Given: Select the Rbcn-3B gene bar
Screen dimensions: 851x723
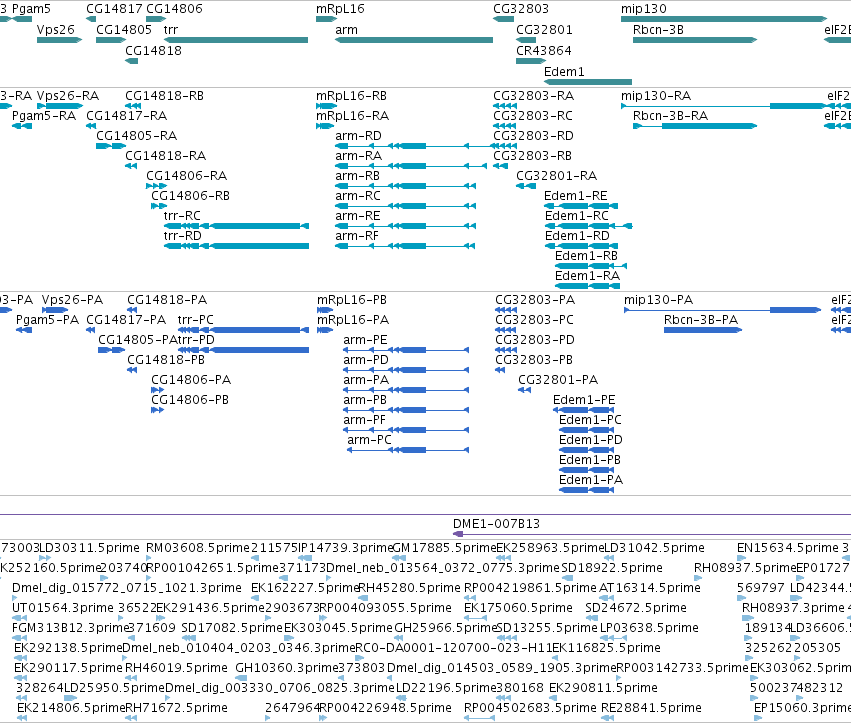Looking at the screenshot, I should [695, 40].
